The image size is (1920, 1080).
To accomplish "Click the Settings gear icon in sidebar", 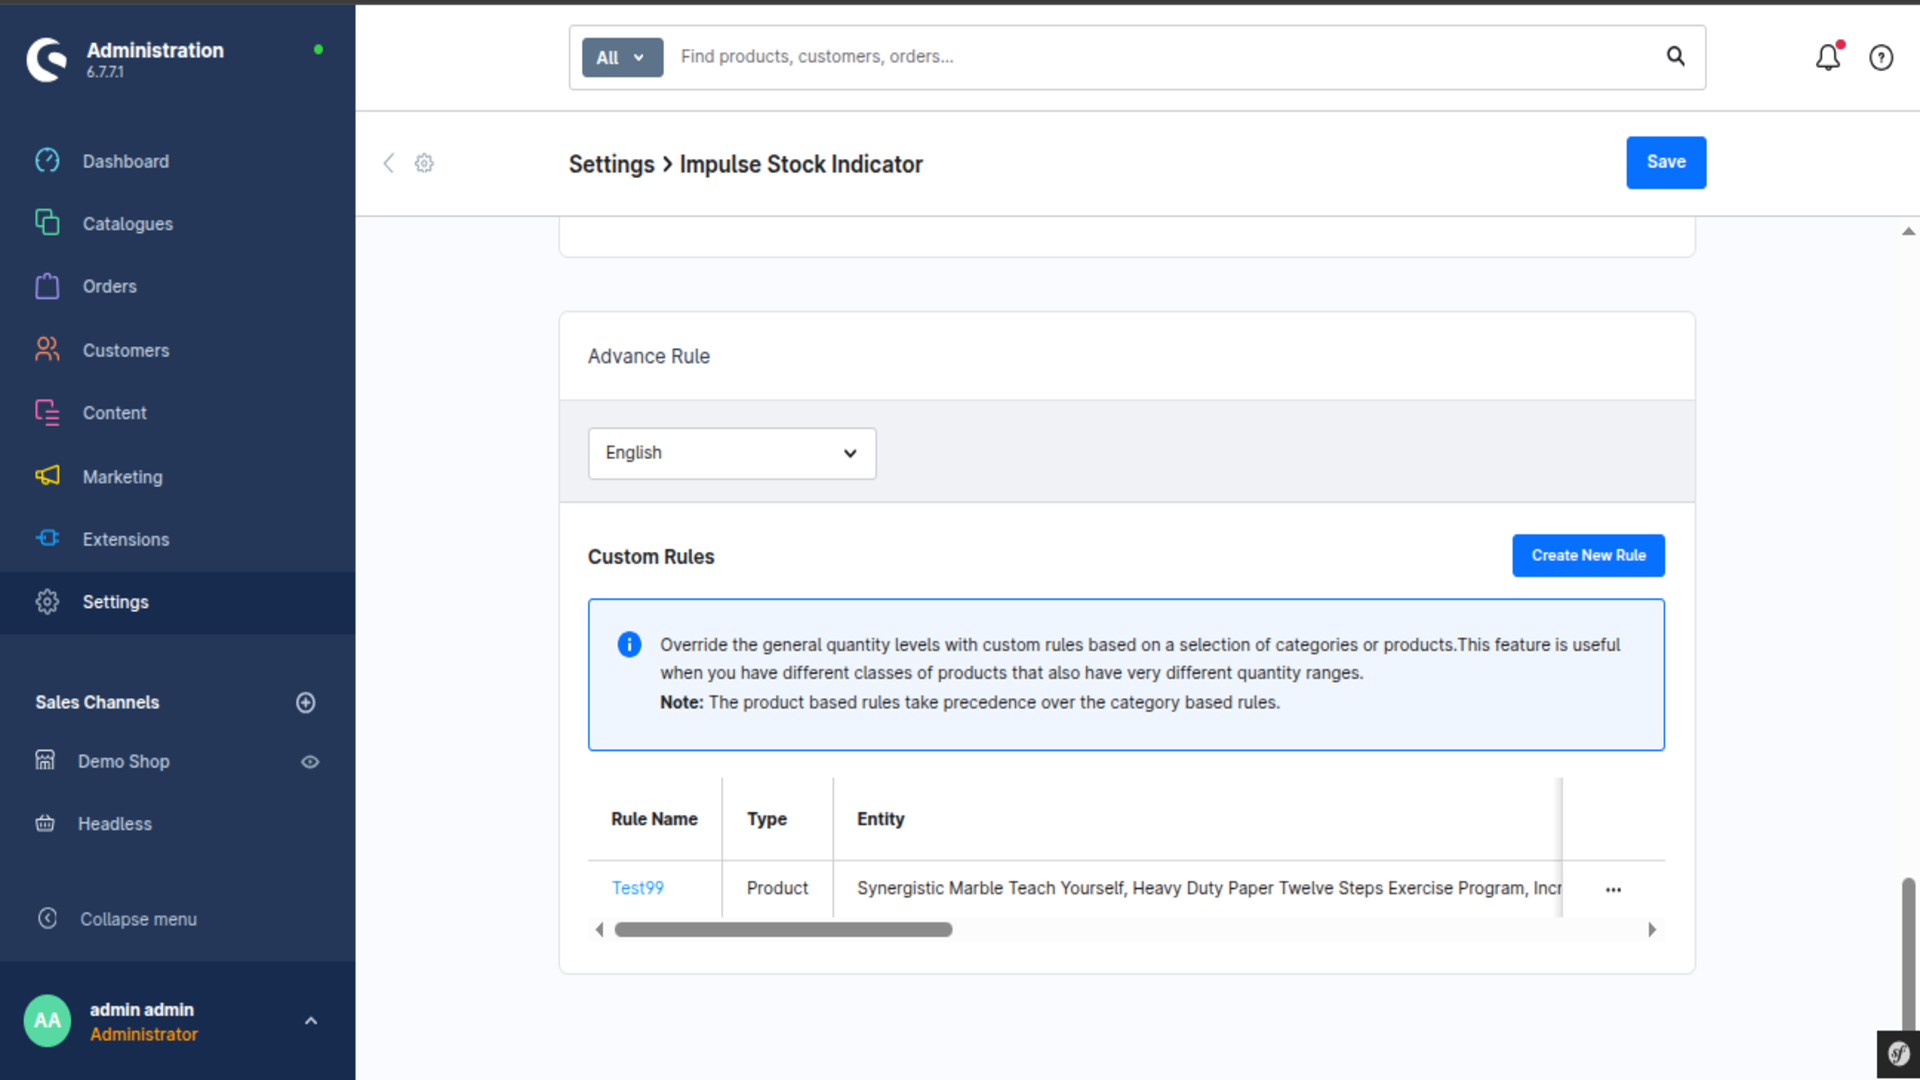I will click(47, 601).
